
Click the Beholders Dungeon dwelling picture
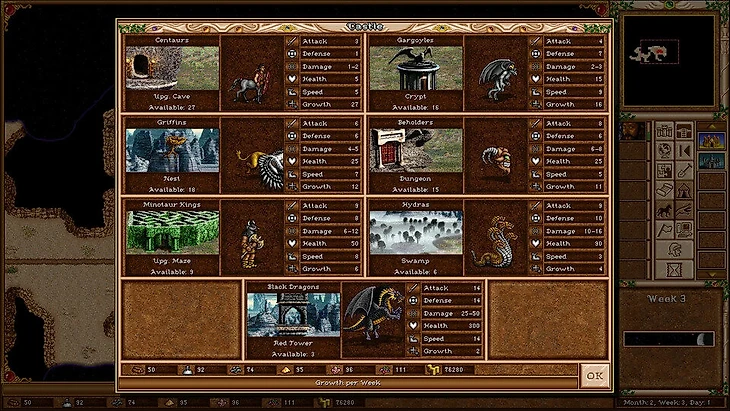[x=416, y=150]
